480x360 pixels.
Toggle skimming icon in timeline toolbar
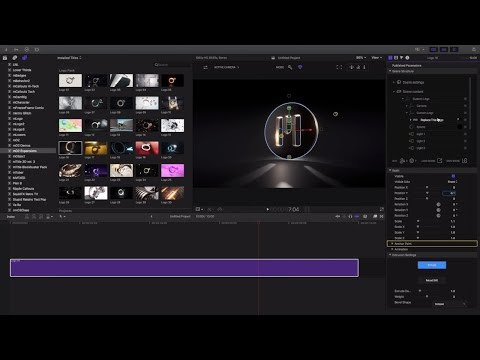(337, 216)
